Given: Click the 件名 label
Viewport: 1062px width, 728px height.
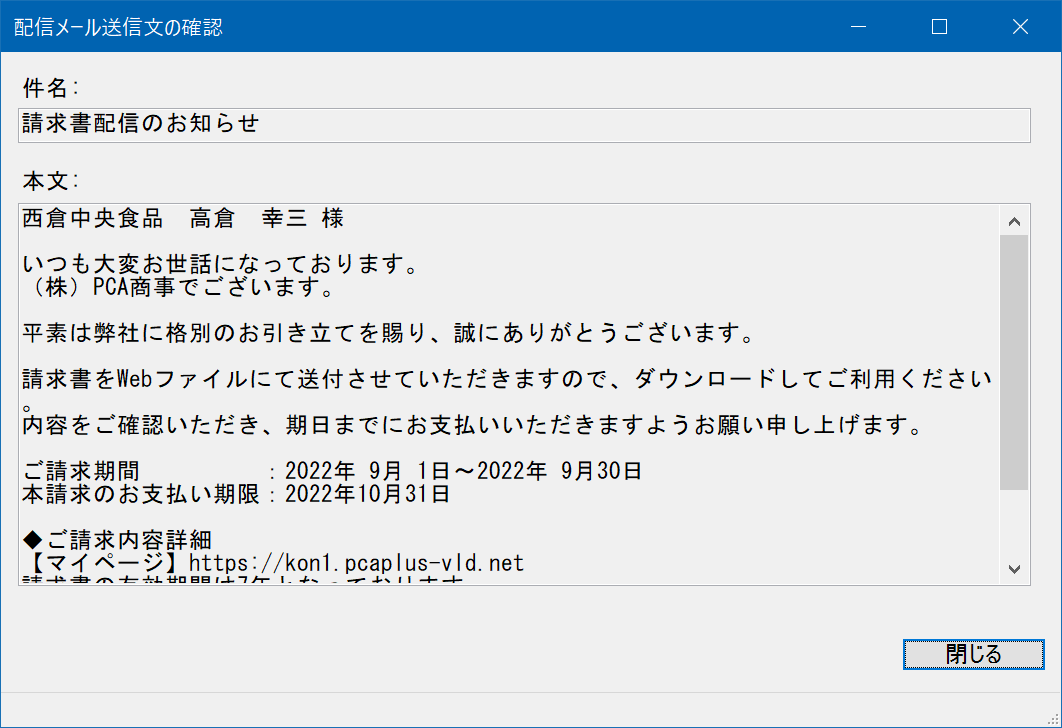Looking at the screenshot, I should 51,88.
